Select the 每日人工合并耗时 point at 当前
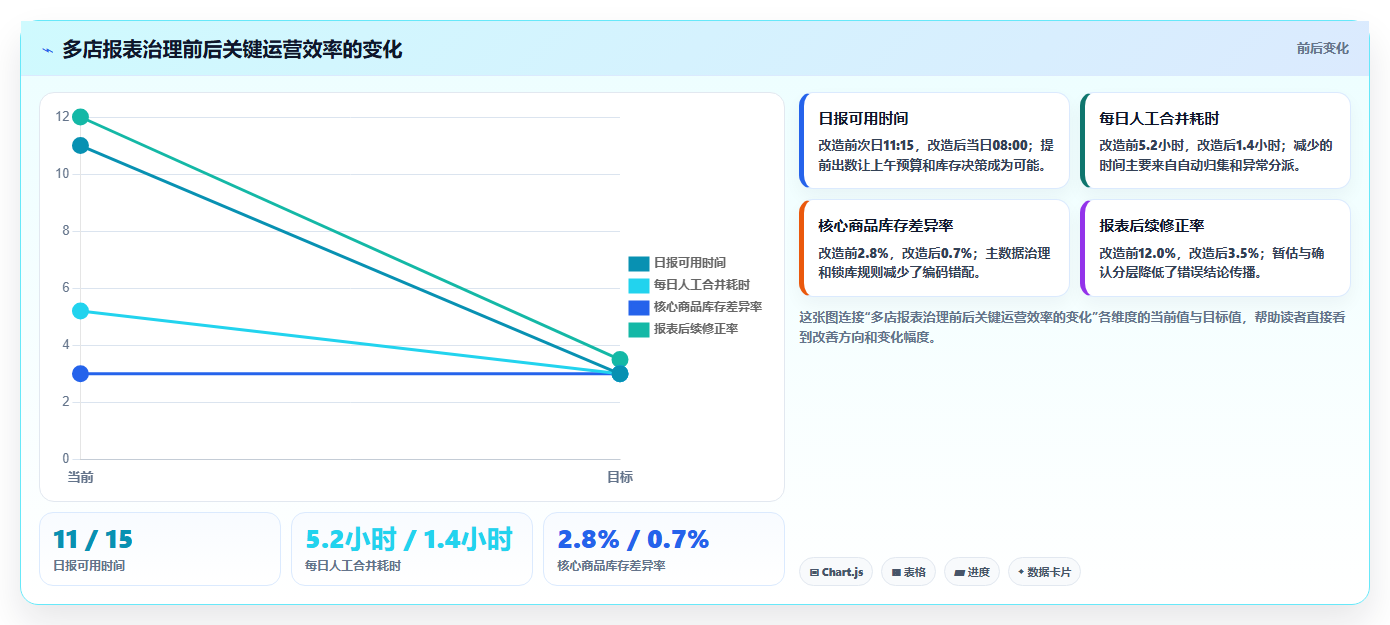1390x625 pixels. coord(80,311)
